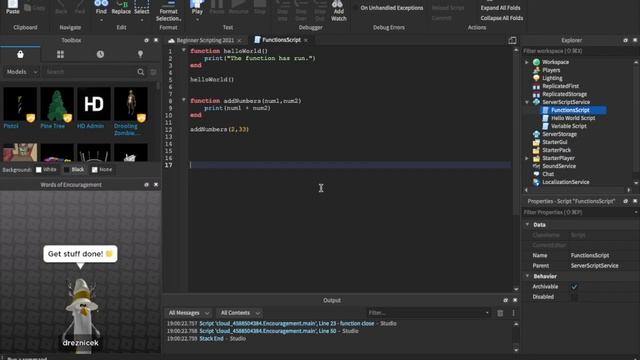
Task: Set Toolbox background to White
Action: tap(39, 170)
